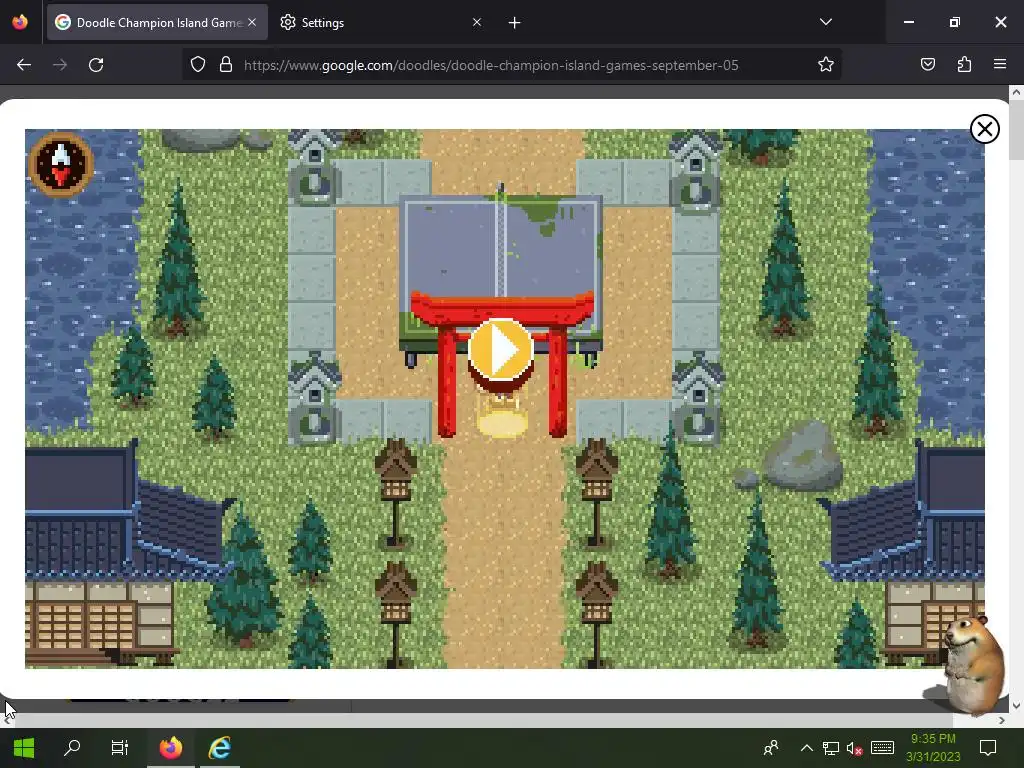Viewport: 1024px width, 768px height.
Task: Show hidden system tray icons
Action: 807,748
